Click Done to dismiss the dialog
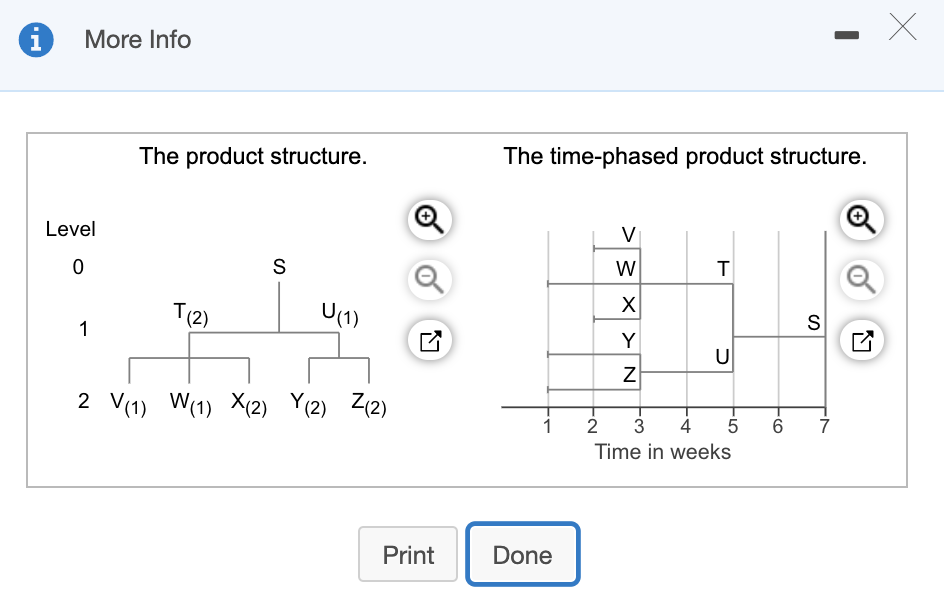Viewport: 944px width, 600px height. (x=522, y=553)
